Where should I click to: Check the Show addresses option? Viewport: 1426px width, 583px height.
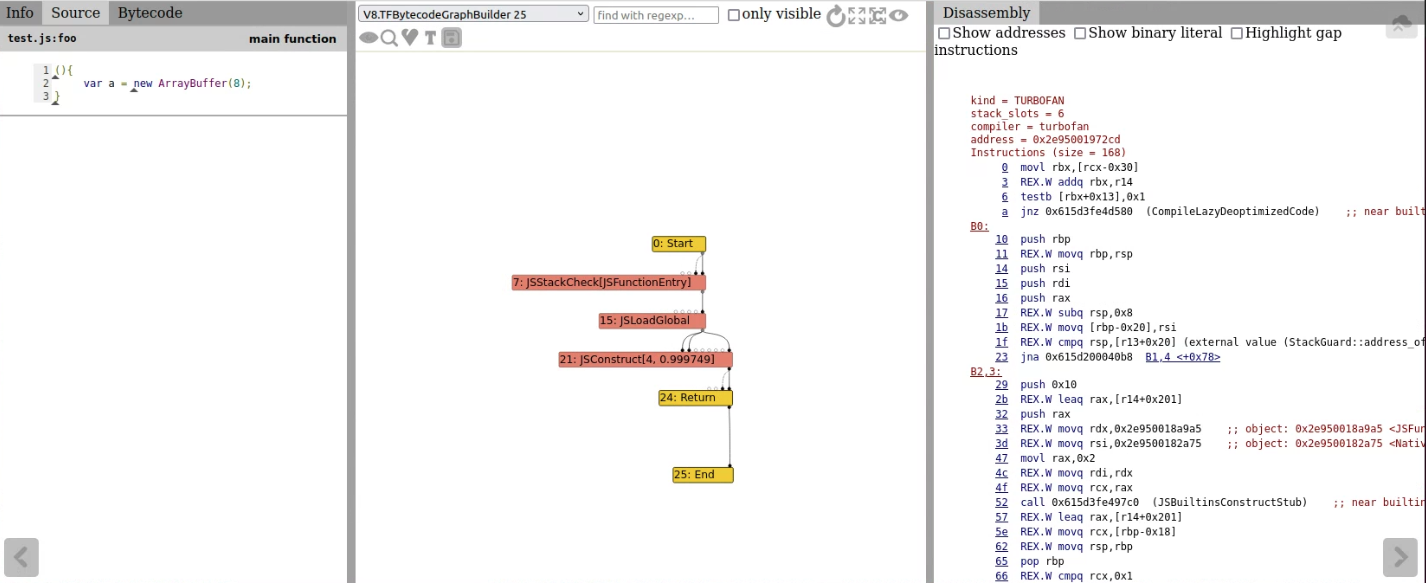944,33
